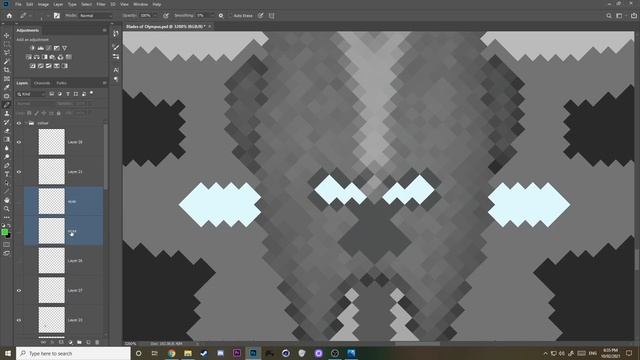Create a new group folder icon
Viewport: 640px width, 360px height.
click(79, 342)
